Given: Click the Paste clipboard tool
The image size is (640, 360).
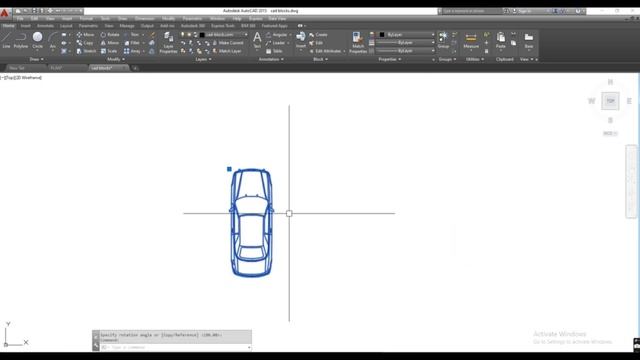Looking at the screenshot, I should [501, 41].
